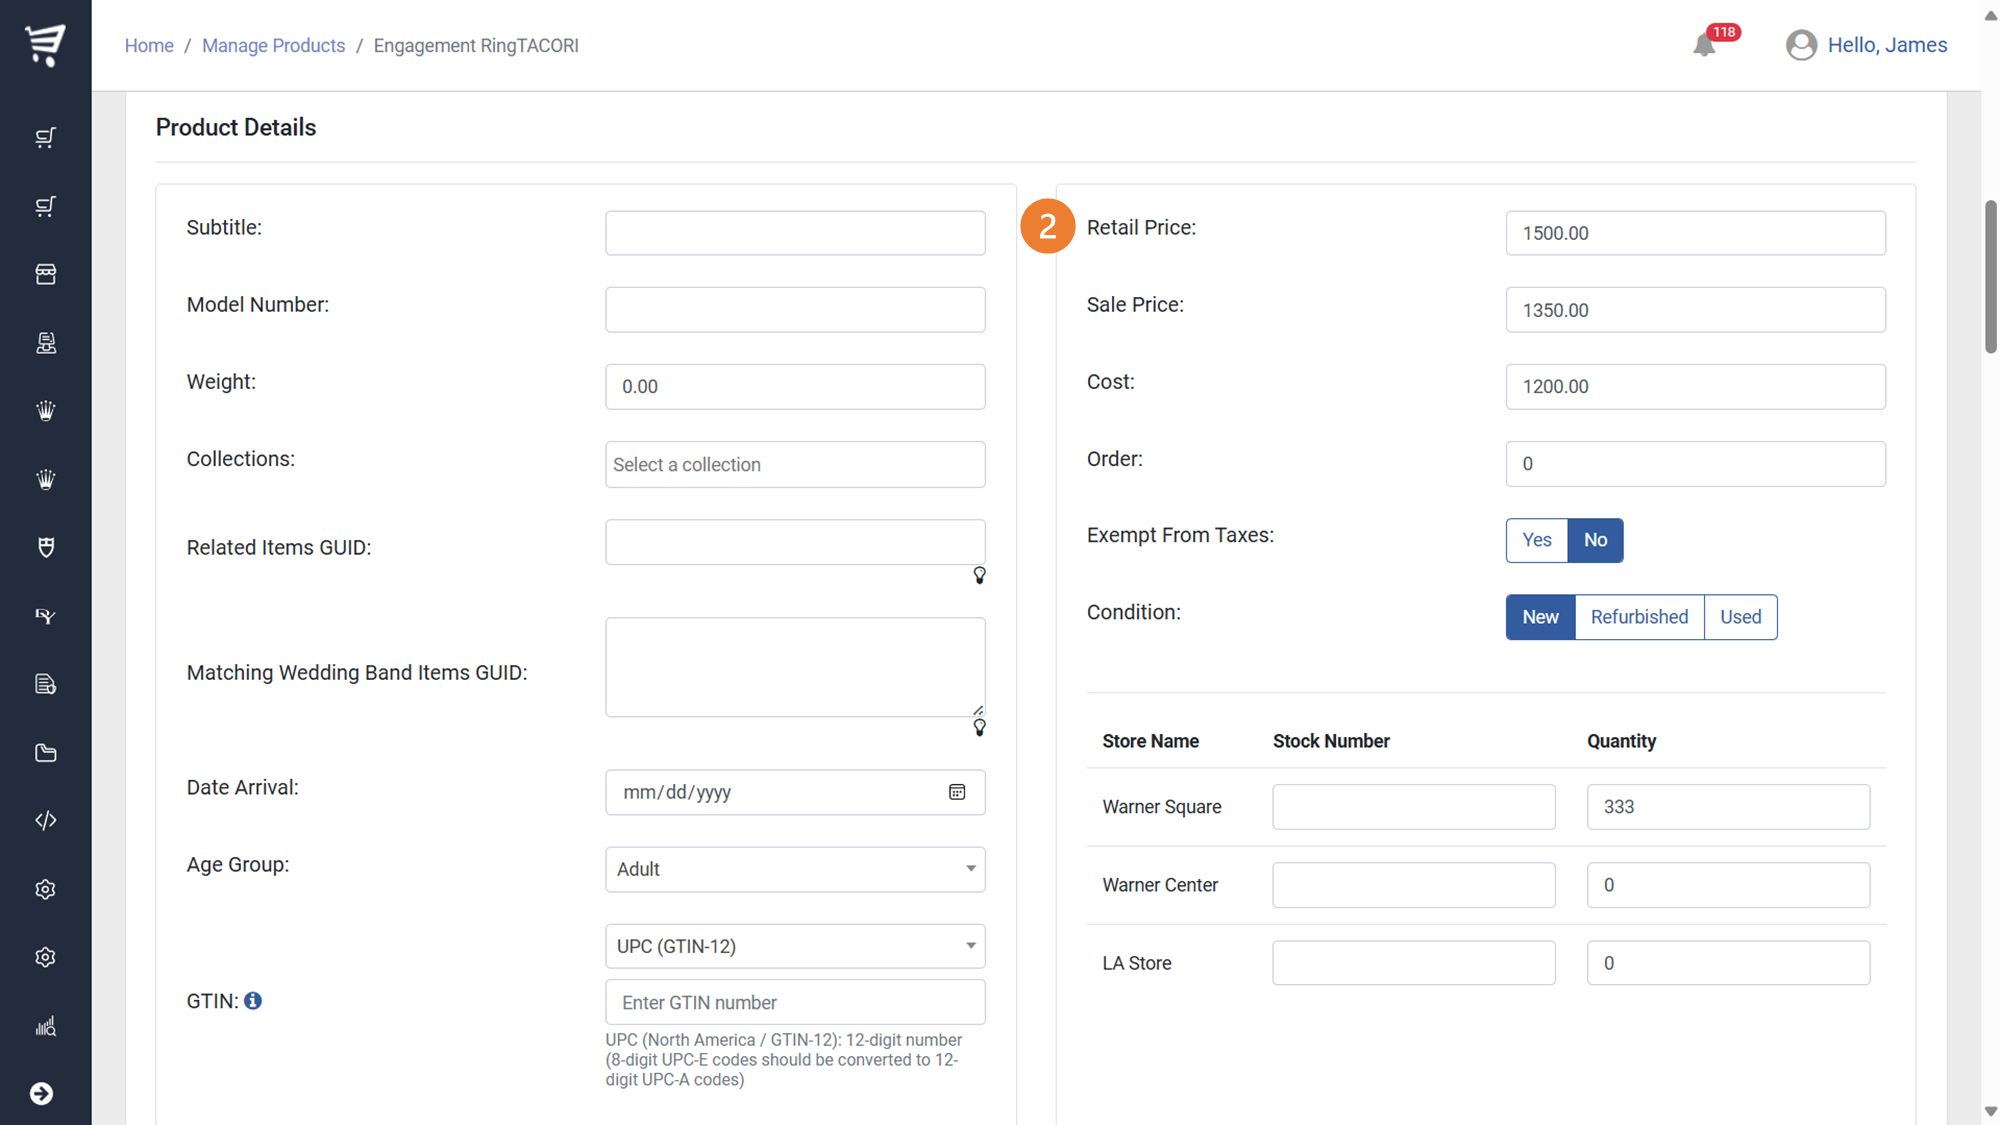Click the Warner Center quantity field
The image size is (2000, 1125).
(1728, 885)
